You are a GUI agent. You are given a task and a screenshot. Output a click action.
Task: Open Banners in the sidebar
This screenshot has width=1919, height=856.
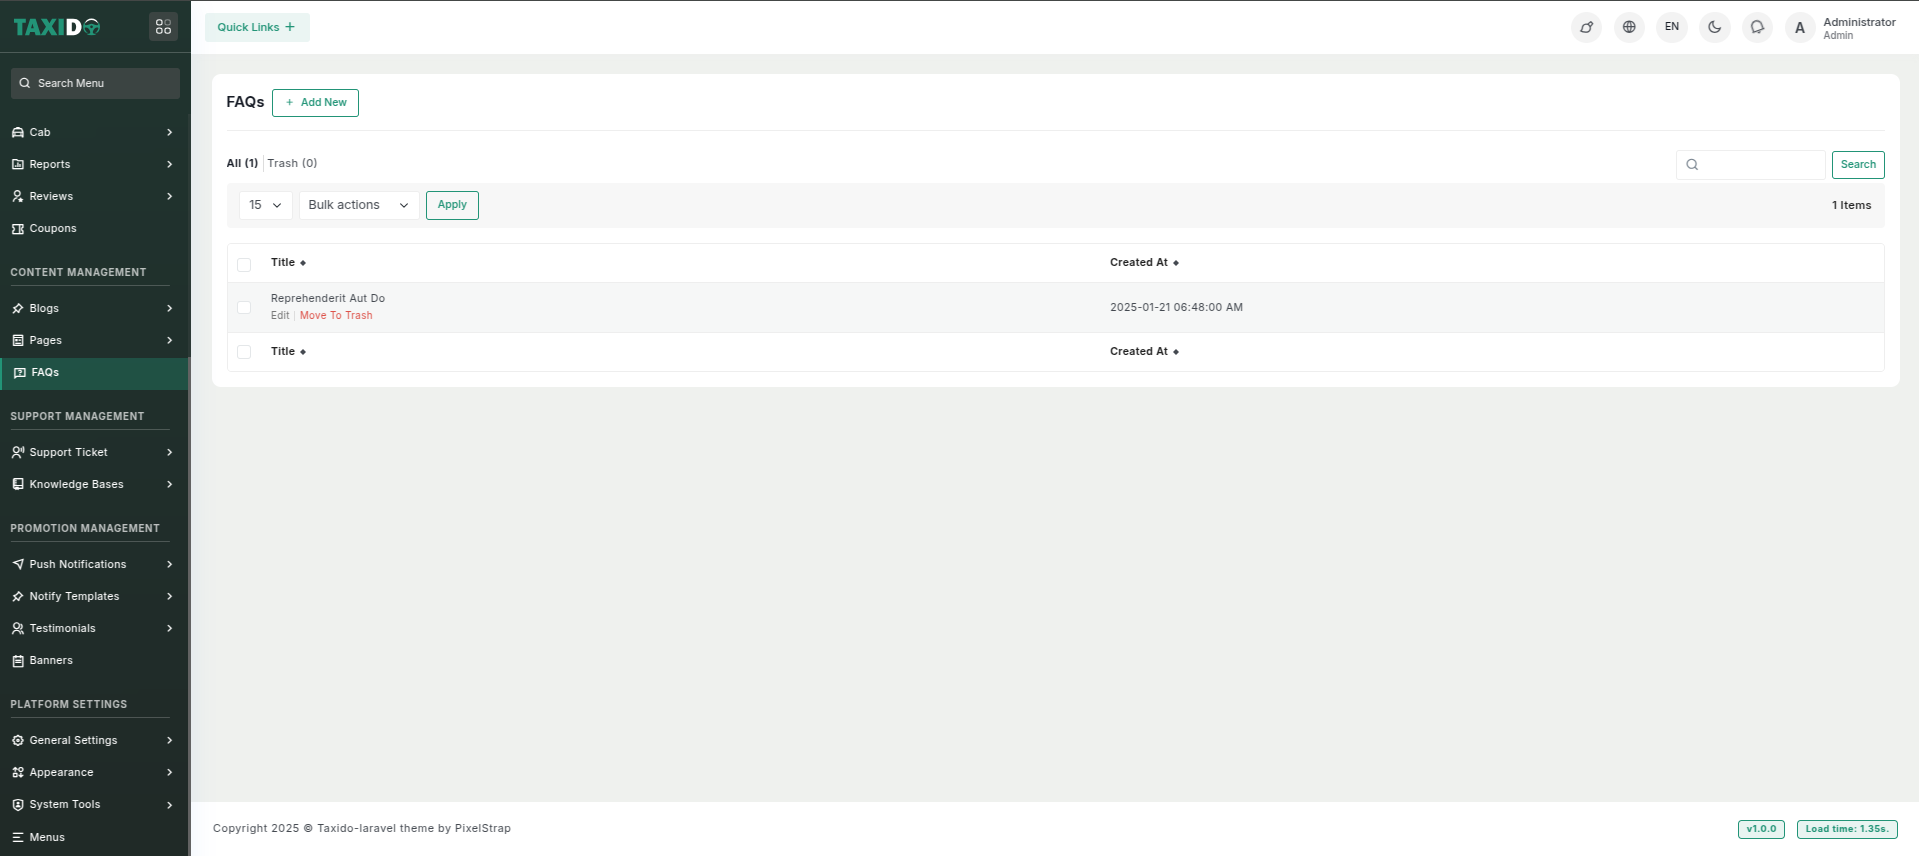(x=51, y=661)
